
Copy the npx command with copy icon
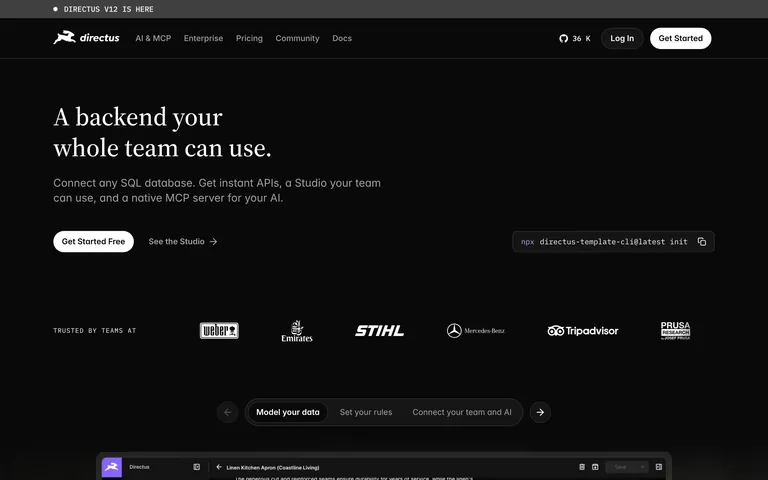[x=702, y=241]
